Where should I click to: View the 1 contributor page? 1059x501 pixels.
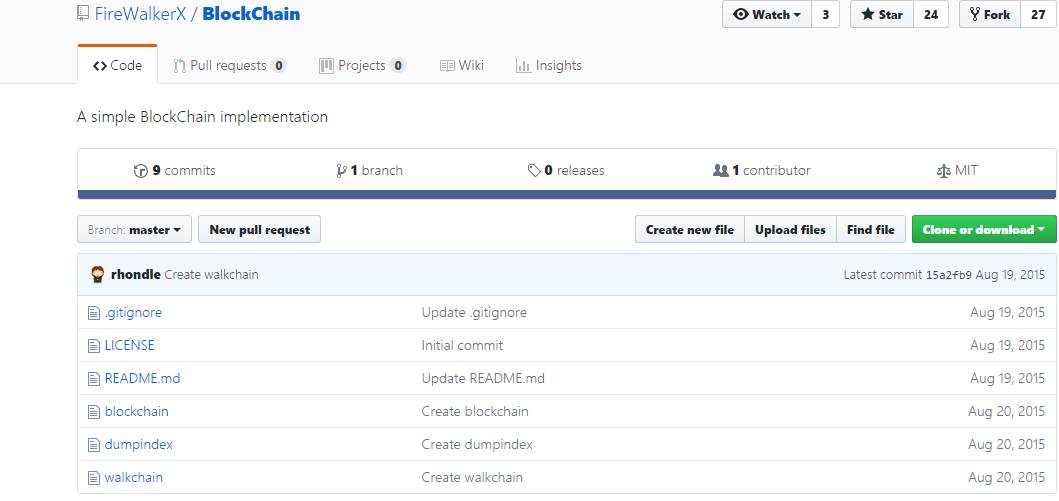coord(762,170)
